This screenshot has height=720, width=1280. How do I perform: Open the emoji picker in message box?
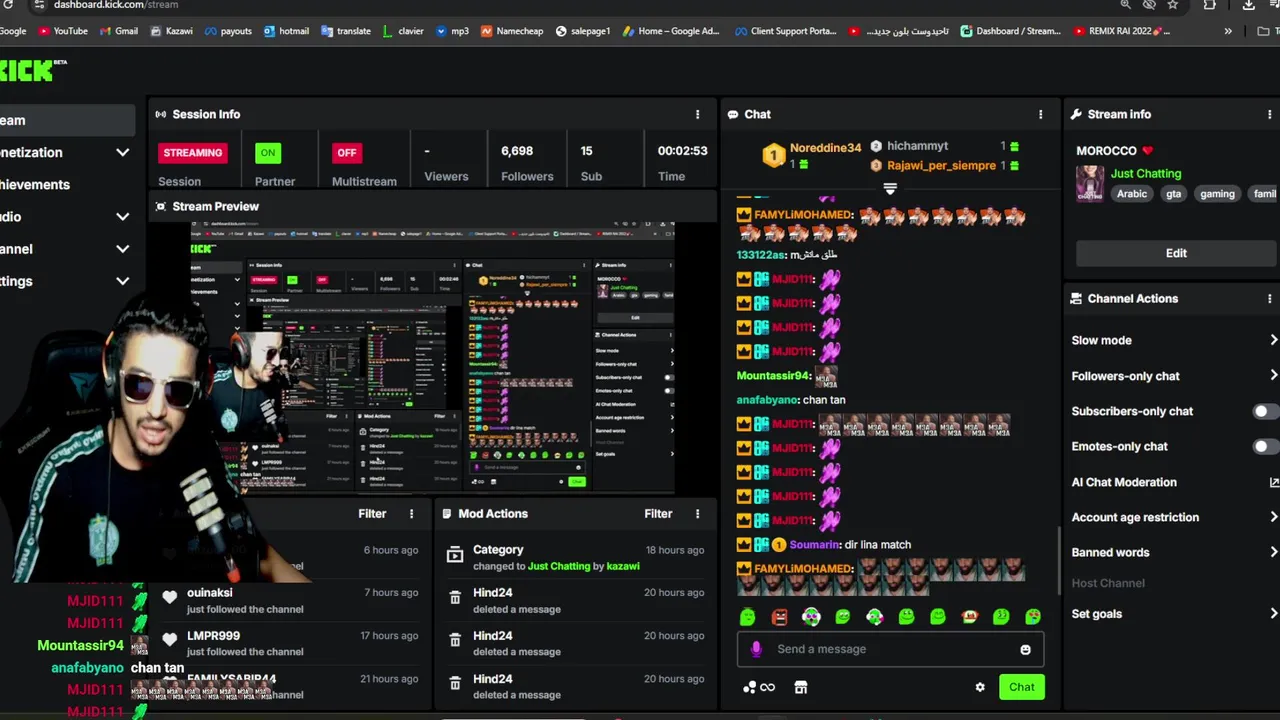(1025, 649)
